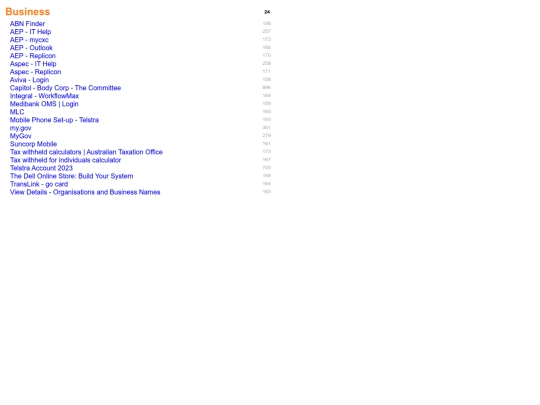Follow the TransLink - go card link
This screenshot has height=405, width=540.
(x=39, y=184)
